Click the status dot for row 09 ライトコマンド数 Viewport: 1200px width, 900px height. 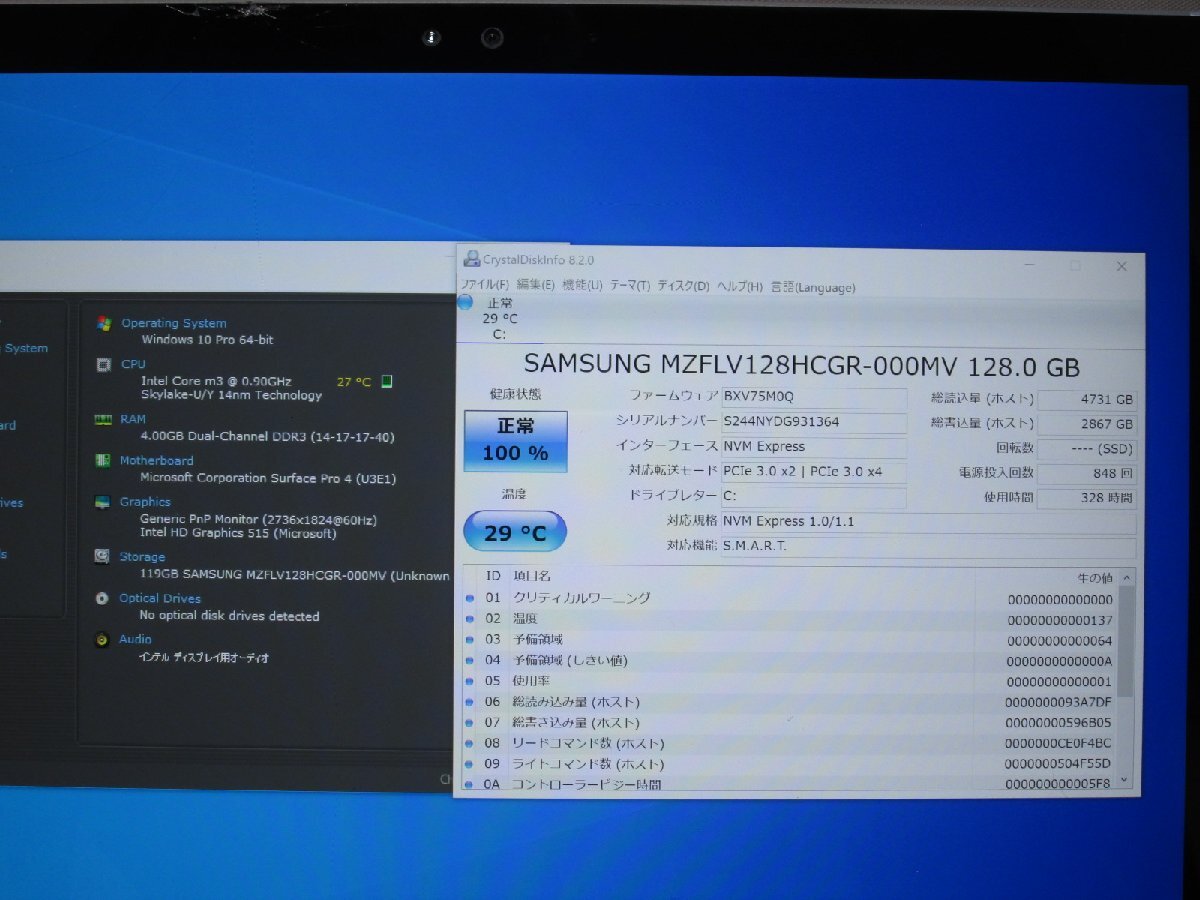(469, 764)
